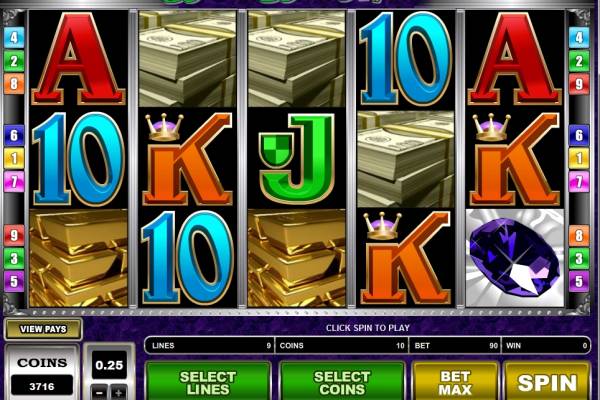Toggle payline 5 marker on the right side

579,281
